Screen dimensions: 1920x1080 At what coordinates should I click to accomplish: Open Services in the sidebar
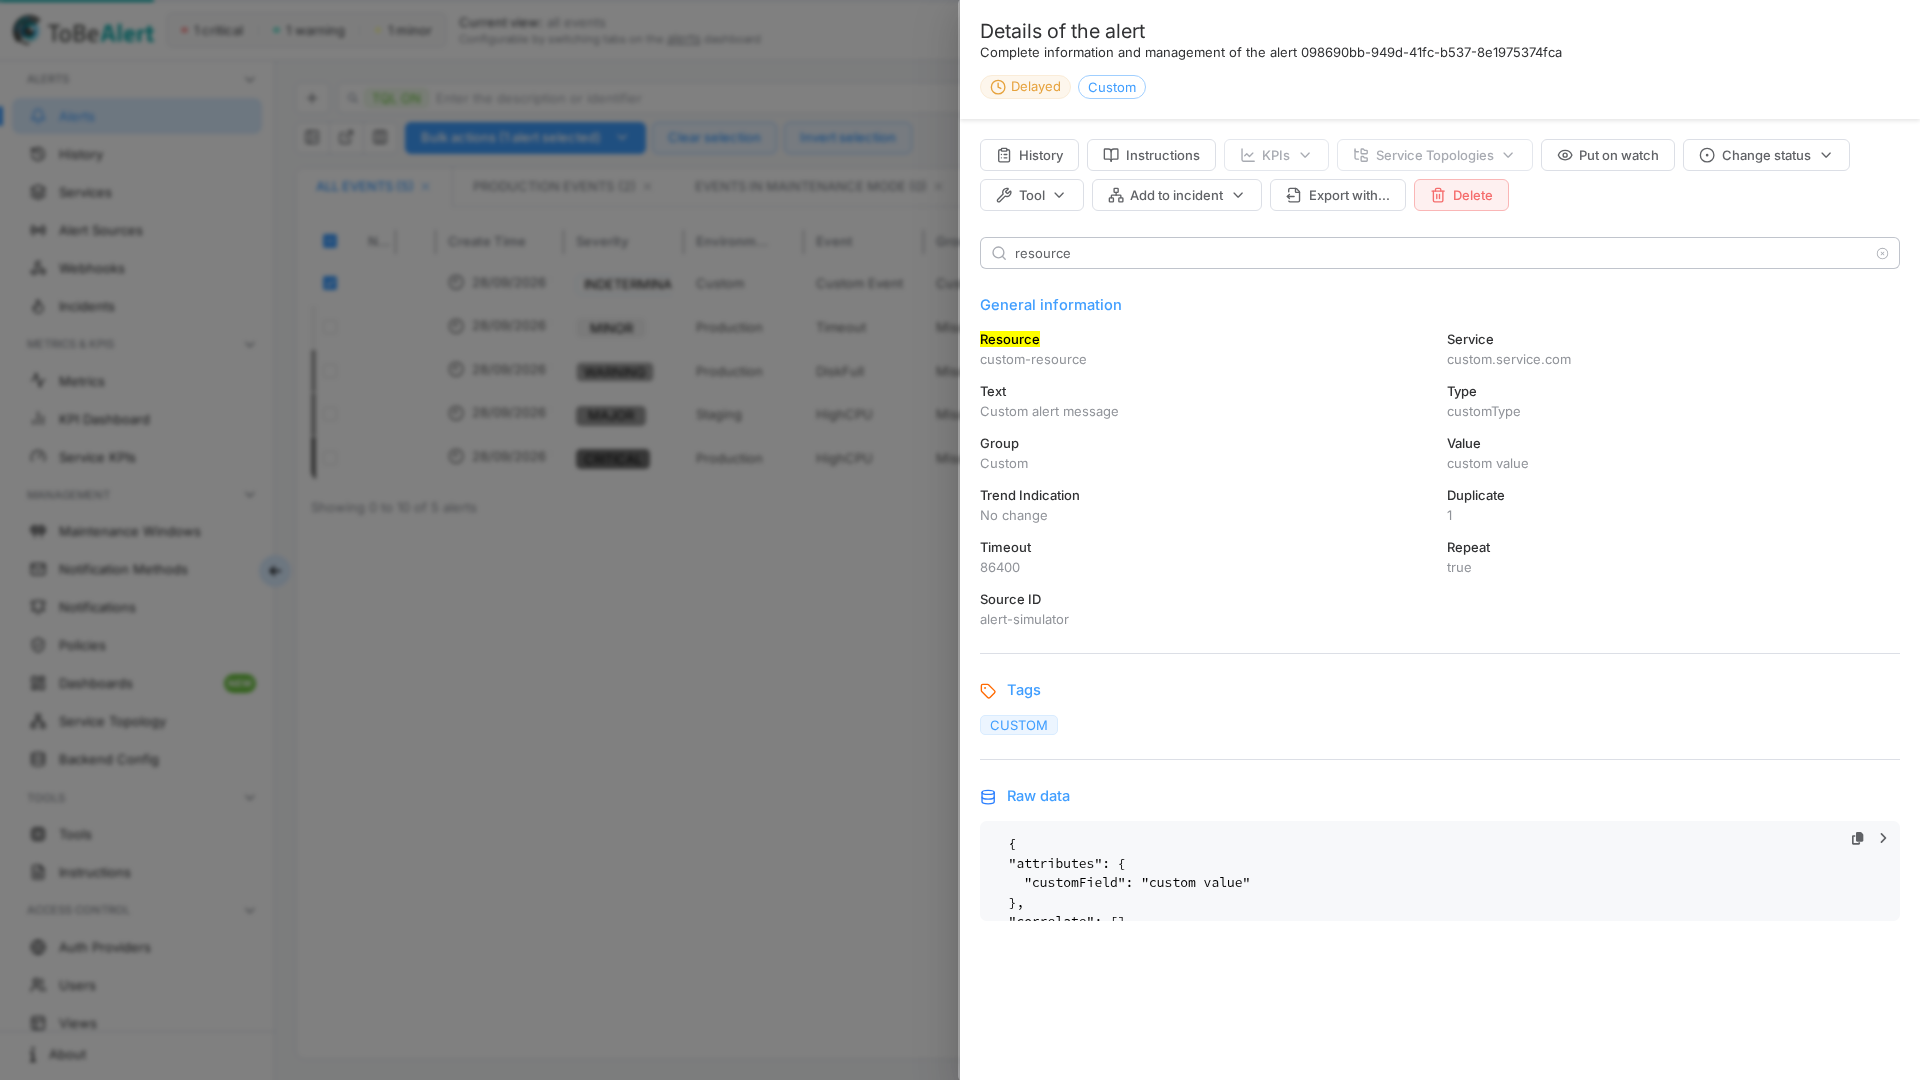137,192
